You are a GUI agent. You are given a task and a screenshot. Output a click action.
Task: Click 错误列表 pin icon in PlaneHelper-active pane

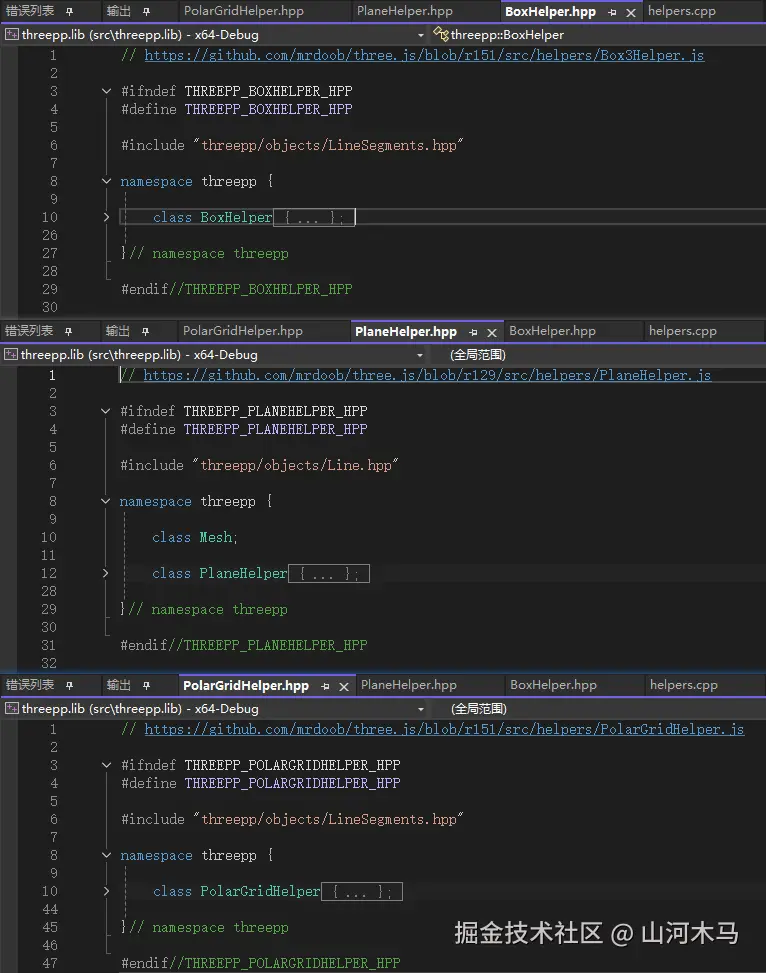(x=68, y=332)
